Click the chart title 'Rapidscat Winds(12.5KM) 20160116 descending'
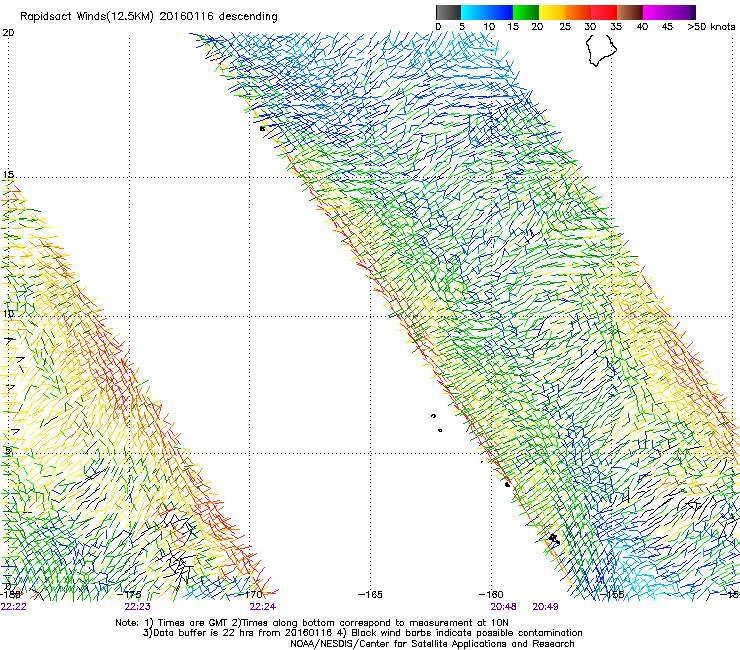This screenshot has height=650, width=740. tap(149, 17)
